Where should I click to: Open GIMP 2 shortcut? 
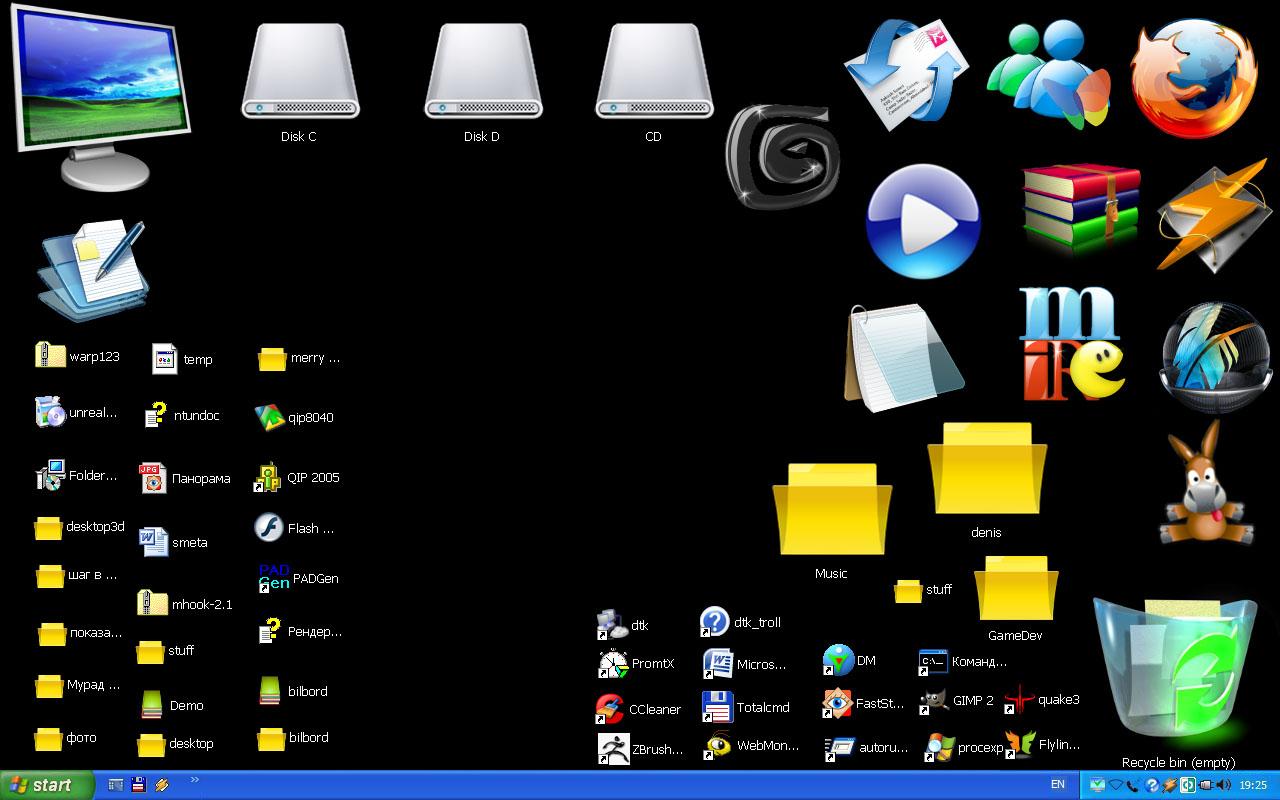pyautogui.click(x=932, y=700)
